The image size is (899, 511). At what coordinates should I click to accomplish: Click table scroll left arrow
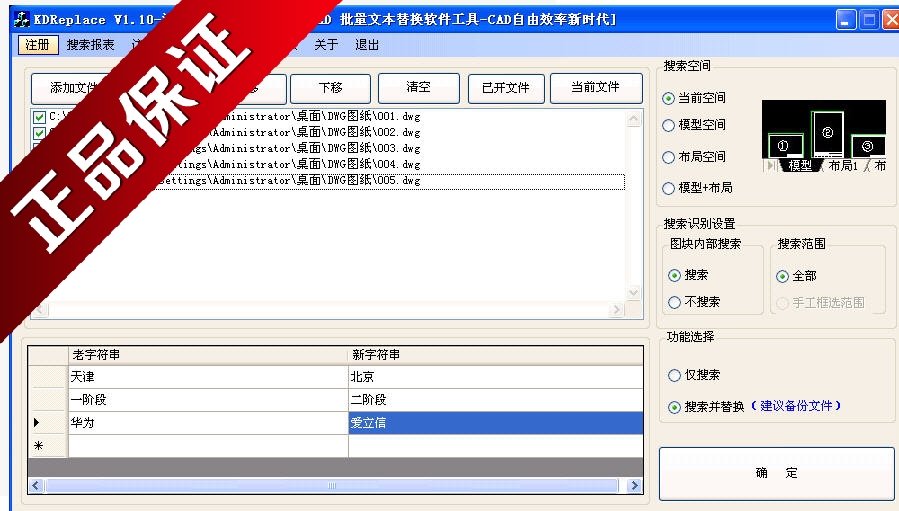[36, 486]
